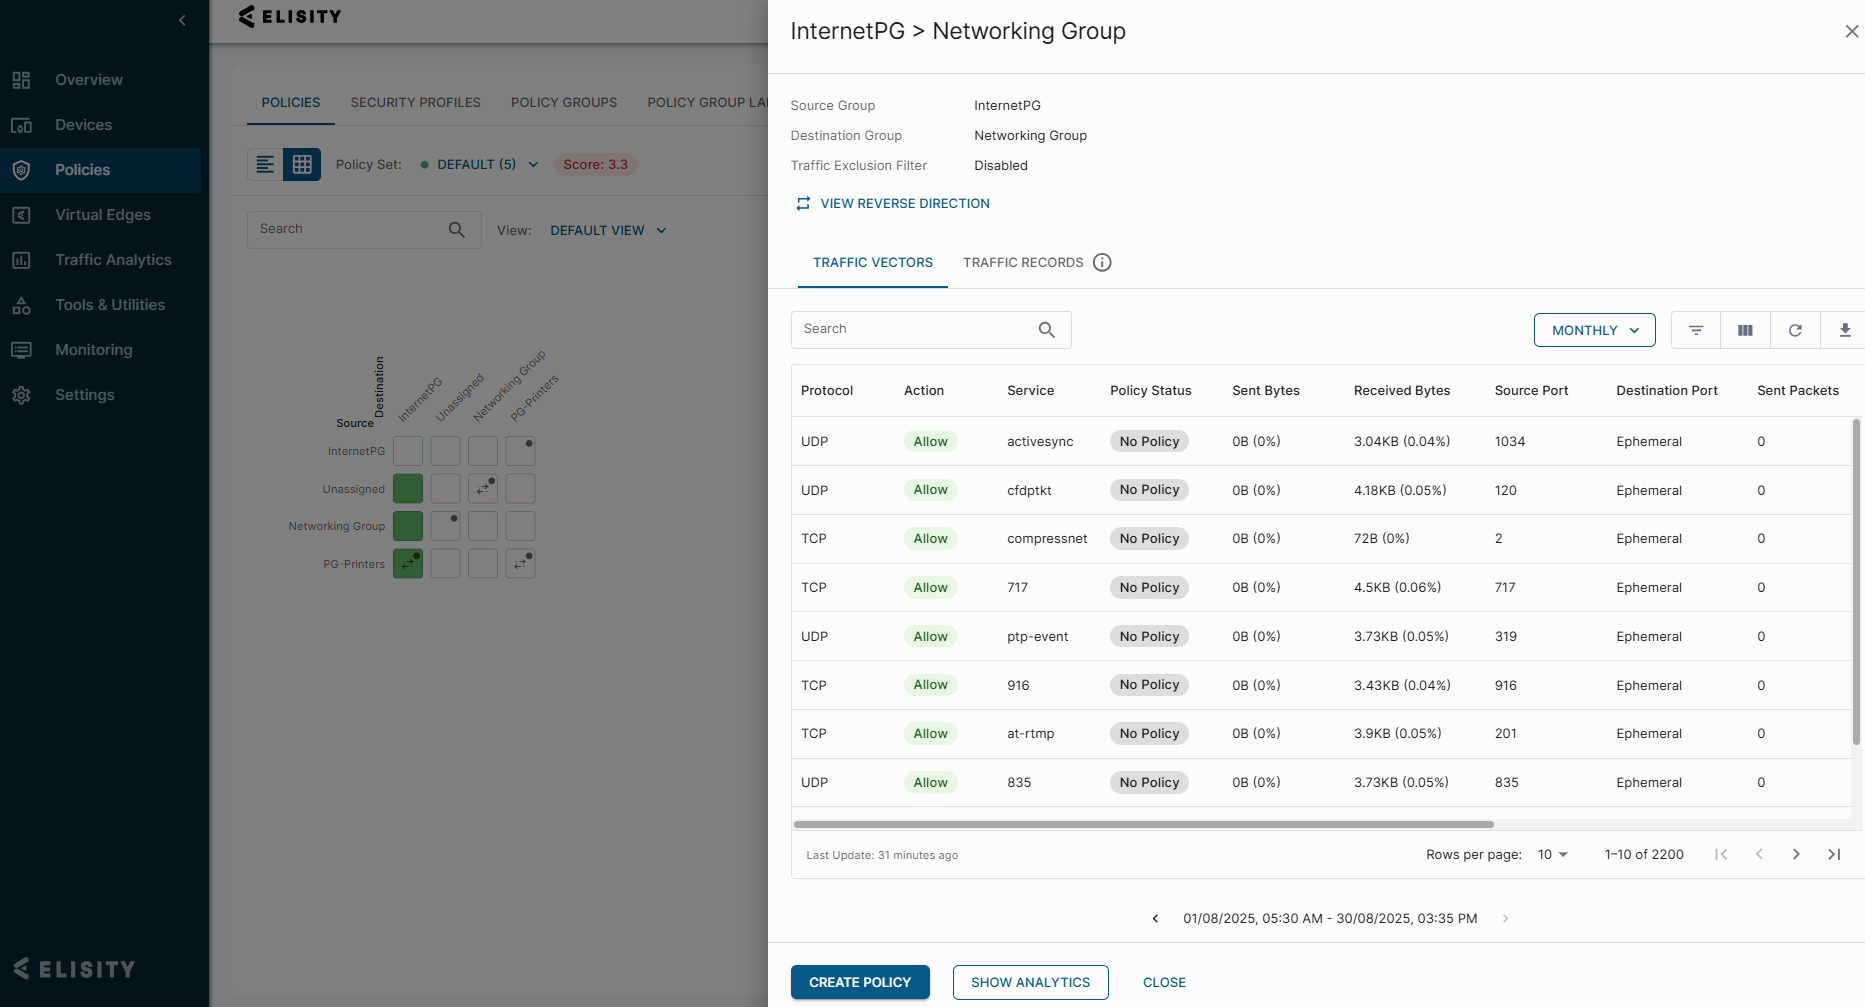Switch to grid matrix view toggle
This screenshot has height=1007, width=1865.
[302, 164]
